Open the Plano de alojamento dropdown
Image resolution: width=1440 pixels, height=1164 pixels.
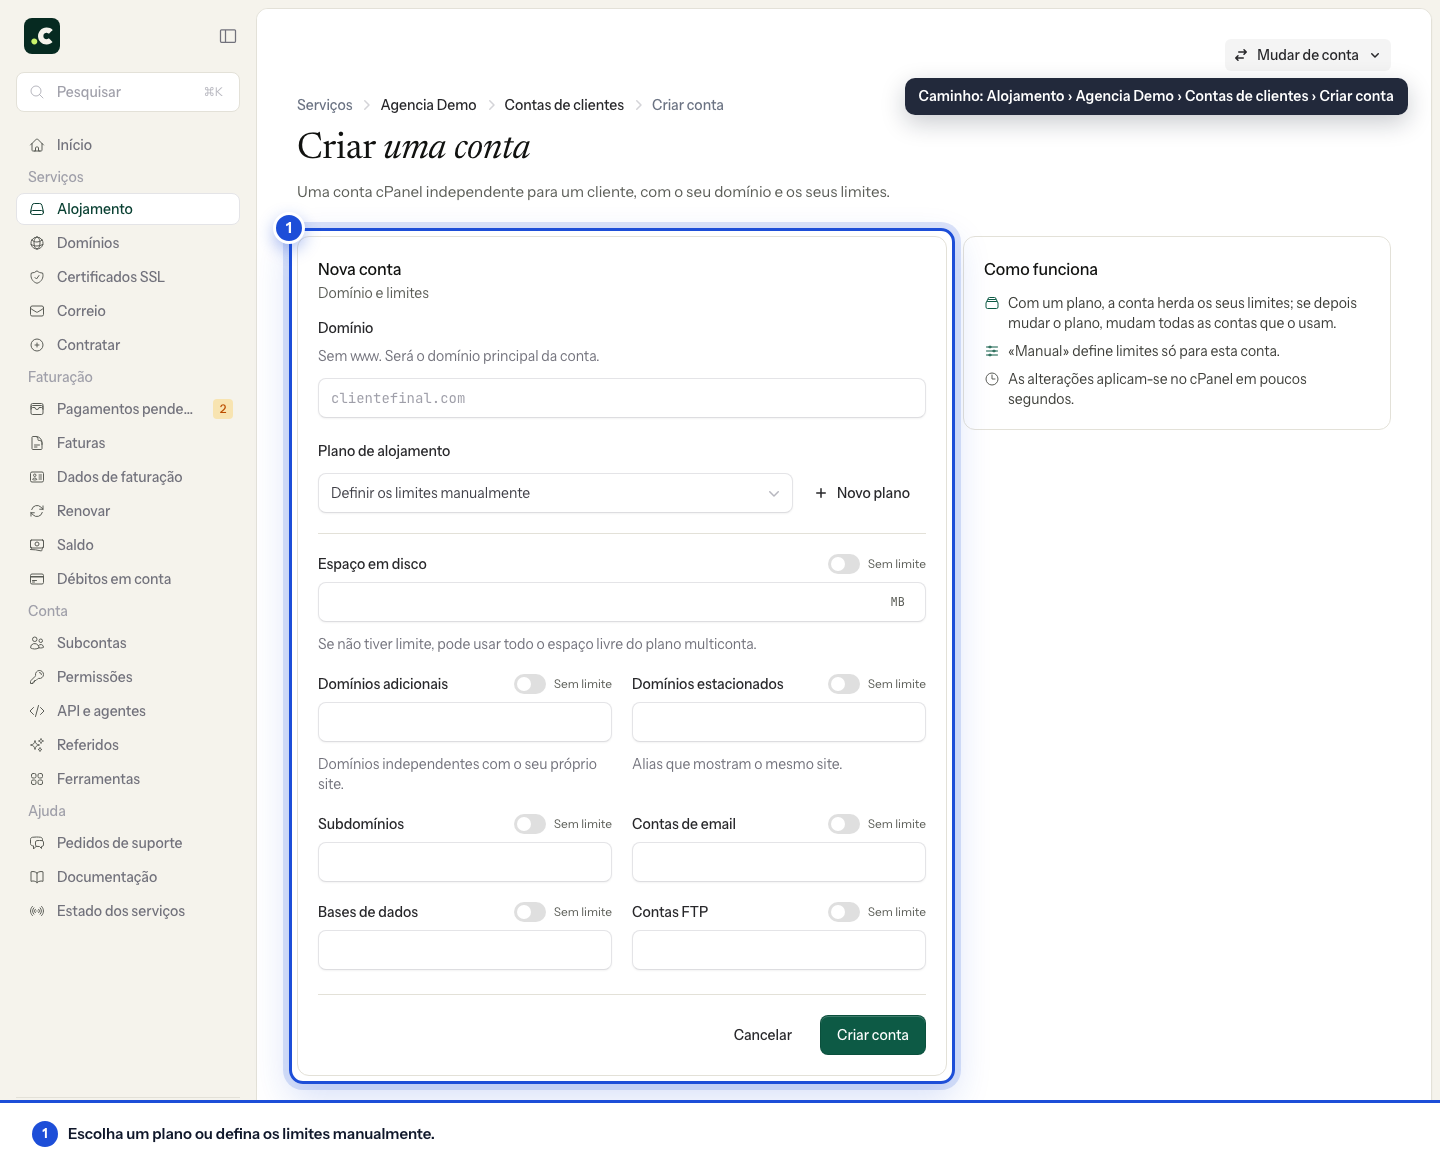[555, 493]
